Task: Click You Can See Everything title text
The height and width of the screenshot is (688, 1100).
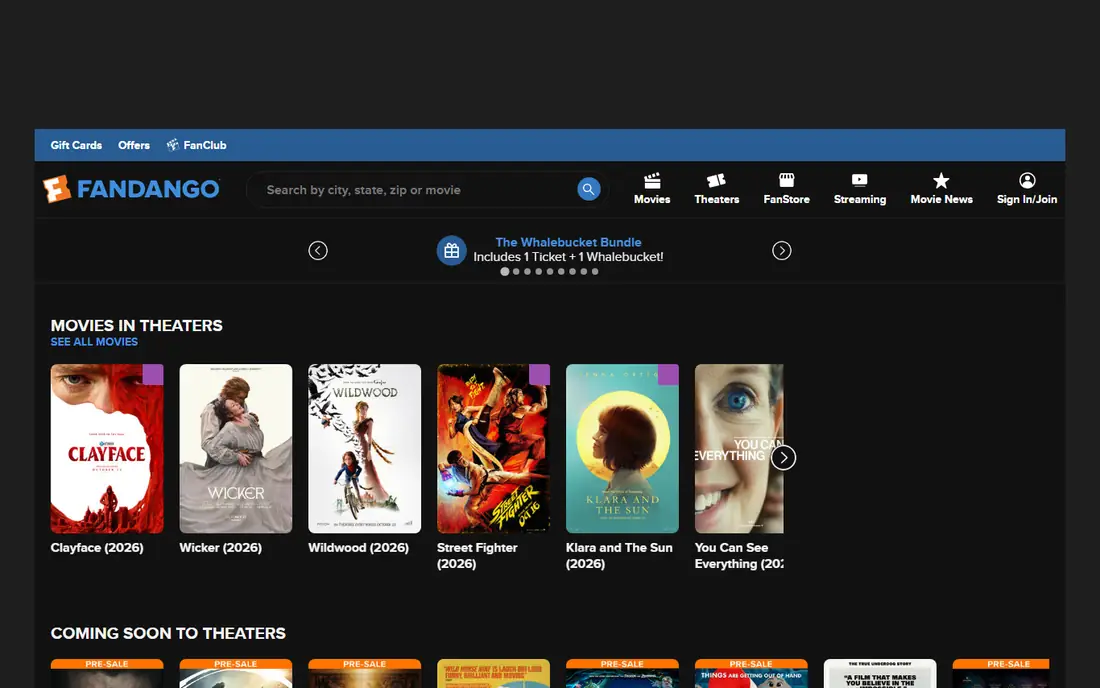Action: pyautogui.click(x=739, y=555)
